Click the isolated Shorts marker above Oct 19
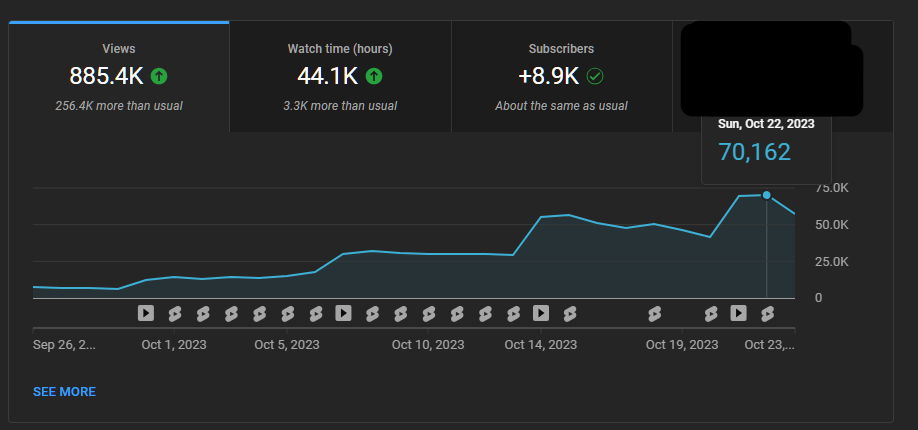Viewport: 918px width, 430px height. (x=655, y=313)
